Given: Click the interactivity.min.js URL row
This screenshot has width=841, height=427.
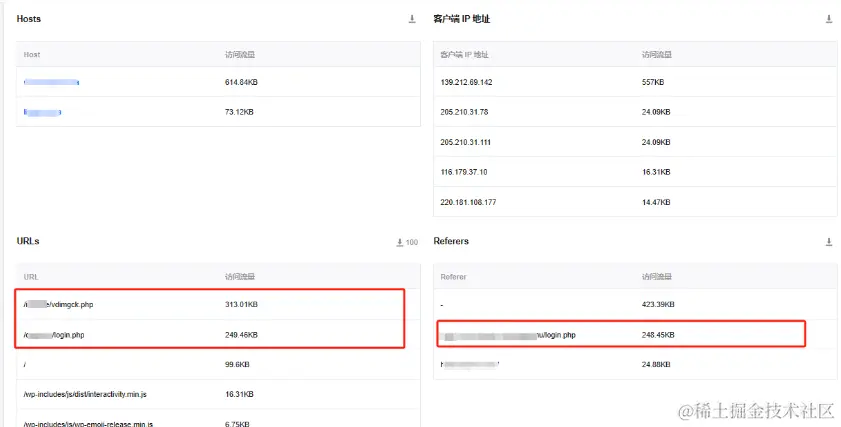Looking at the screenshot, I should click(218, 394).
